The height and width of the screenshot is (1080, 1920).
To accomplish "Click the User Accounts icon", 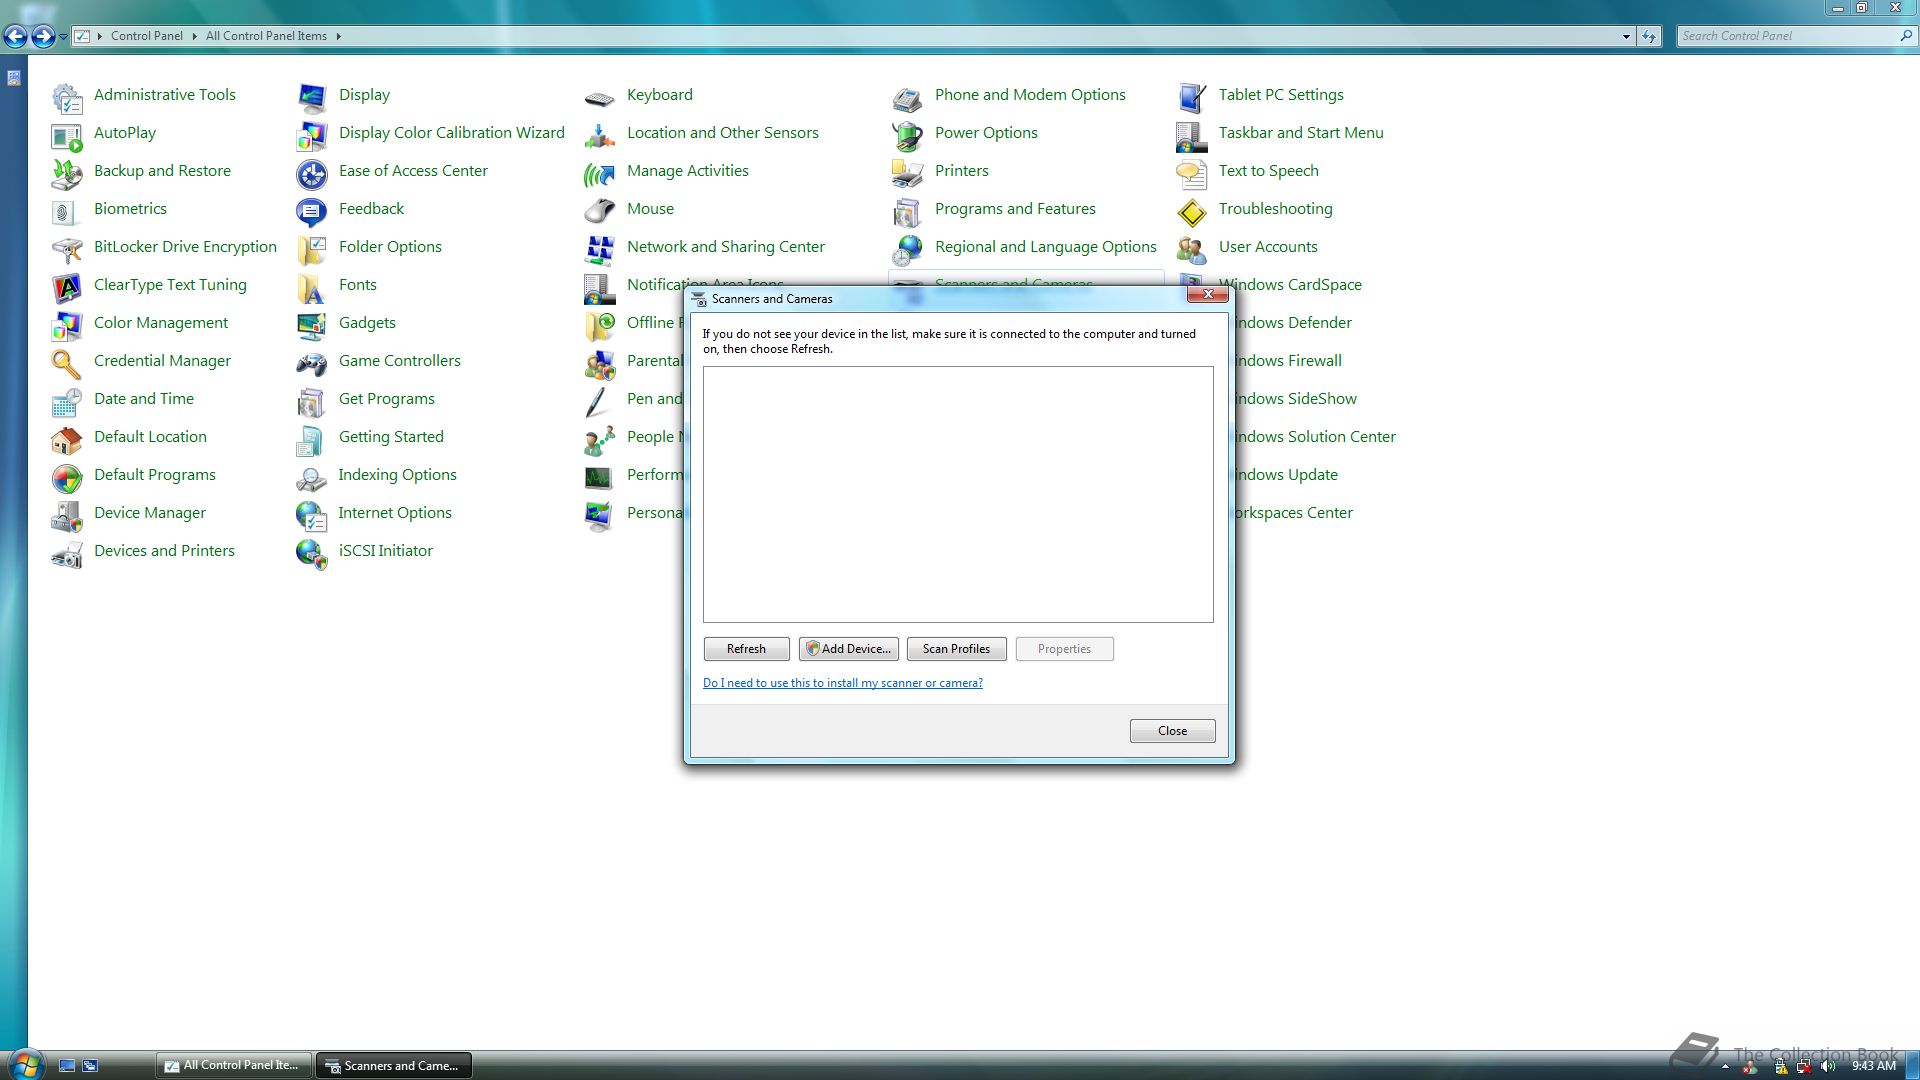I will pyautogui.click(x=1192, y=249).
